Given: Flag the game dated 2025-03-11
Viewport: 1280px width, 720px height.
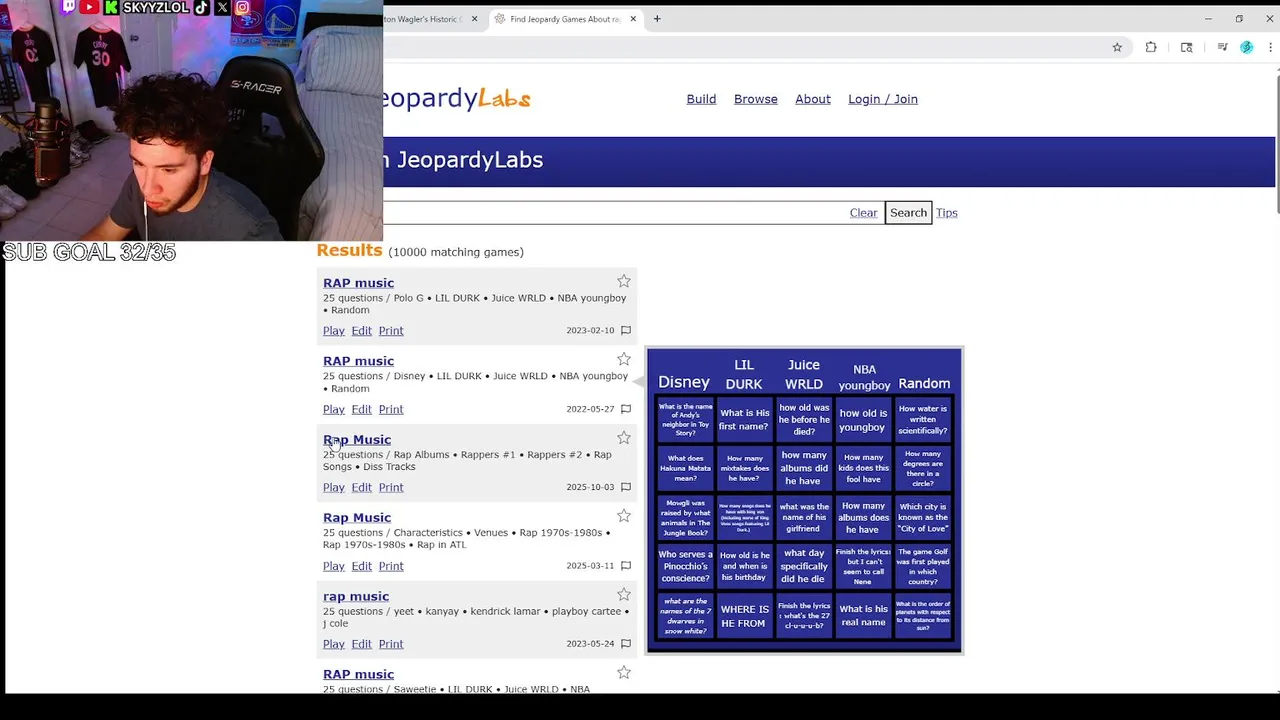Looking at the screenshot, I should tap(626, 566).
